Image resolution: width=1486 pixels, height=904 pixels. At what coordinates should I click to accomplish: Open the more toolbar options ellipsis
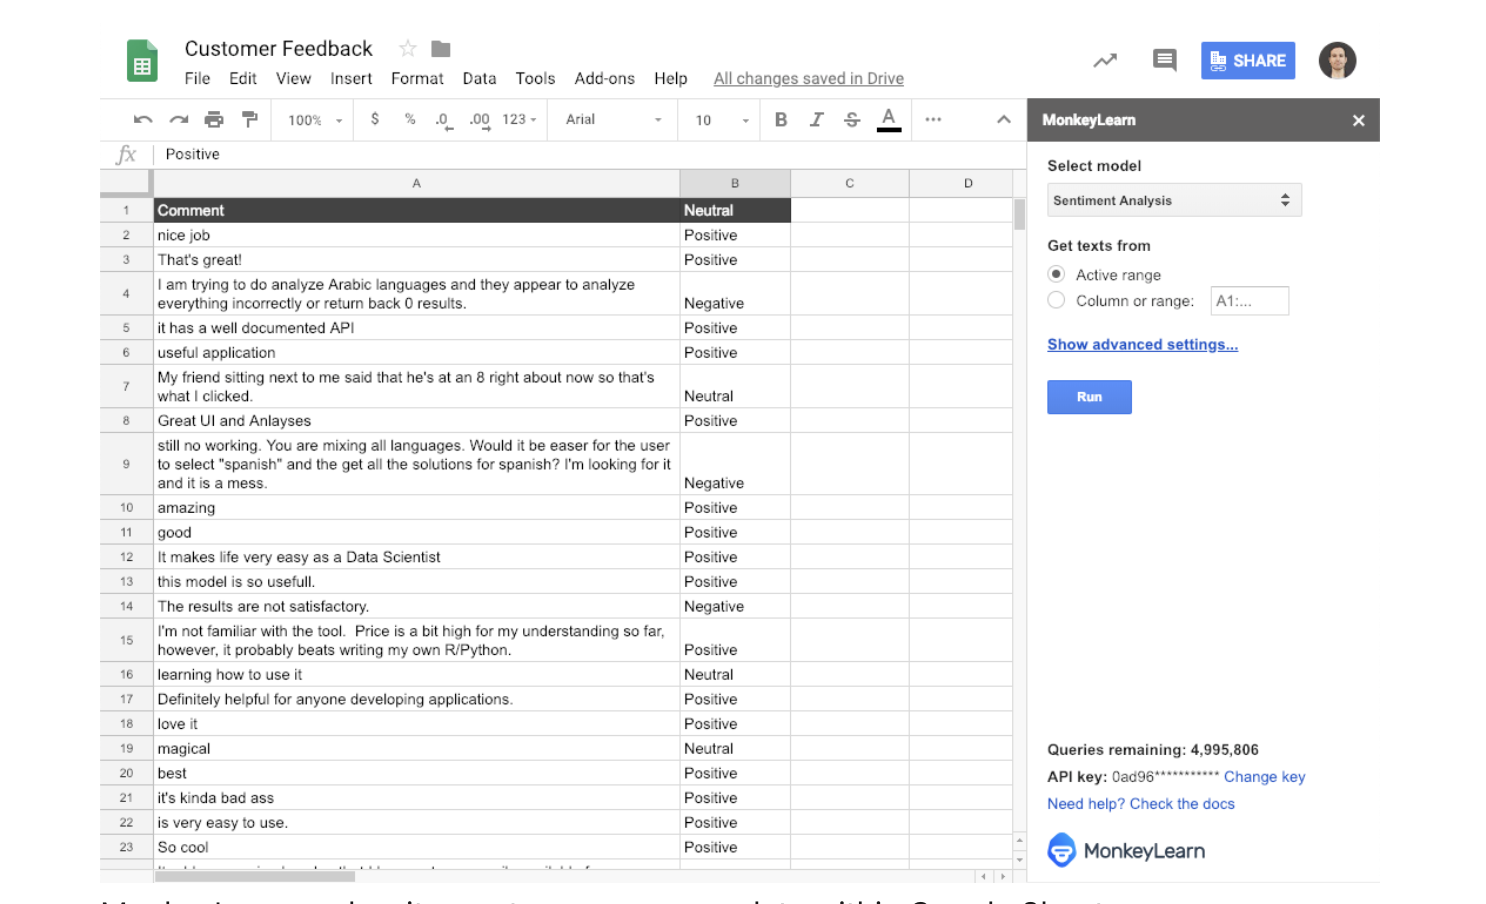pos(933,119)
